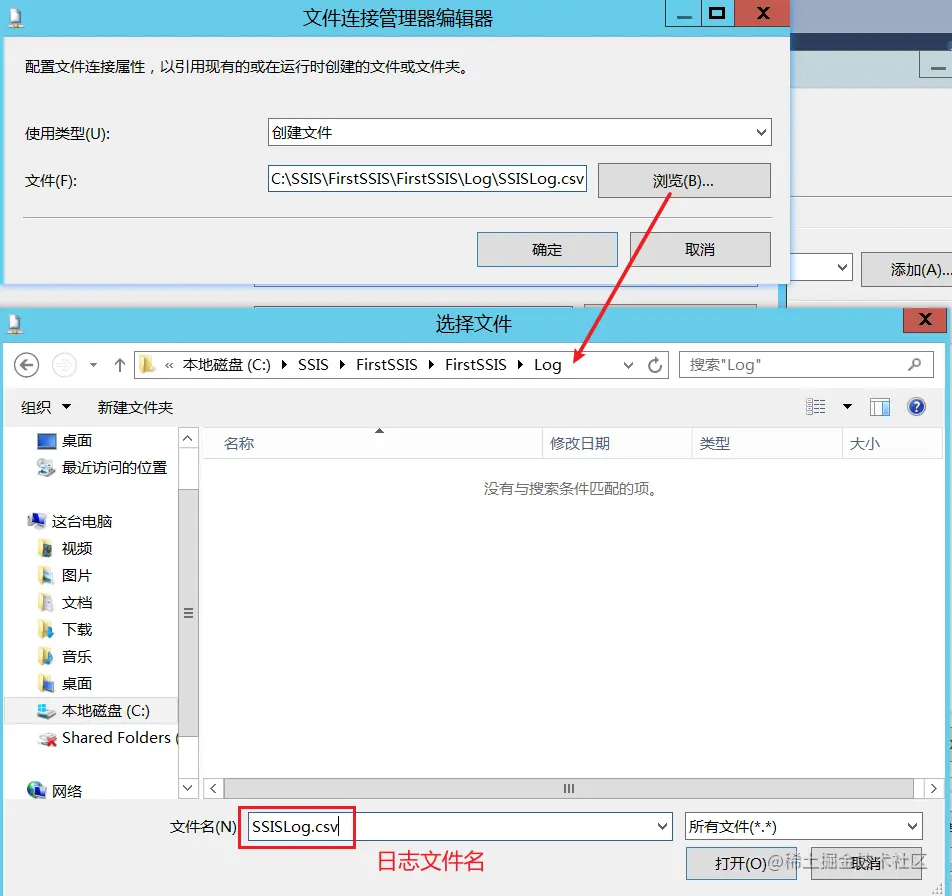
Task: Click the 文件(F) path field
Action: 427,178
